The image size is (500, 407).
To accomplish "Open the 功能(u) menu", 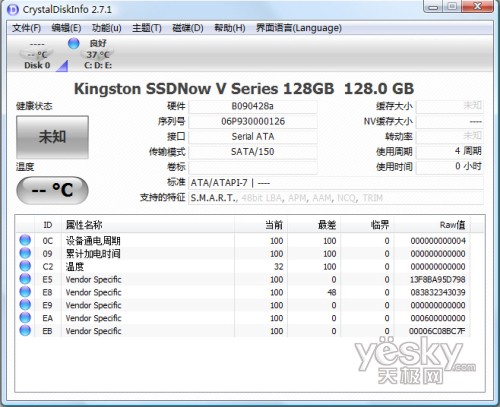I will click(106, 28).
